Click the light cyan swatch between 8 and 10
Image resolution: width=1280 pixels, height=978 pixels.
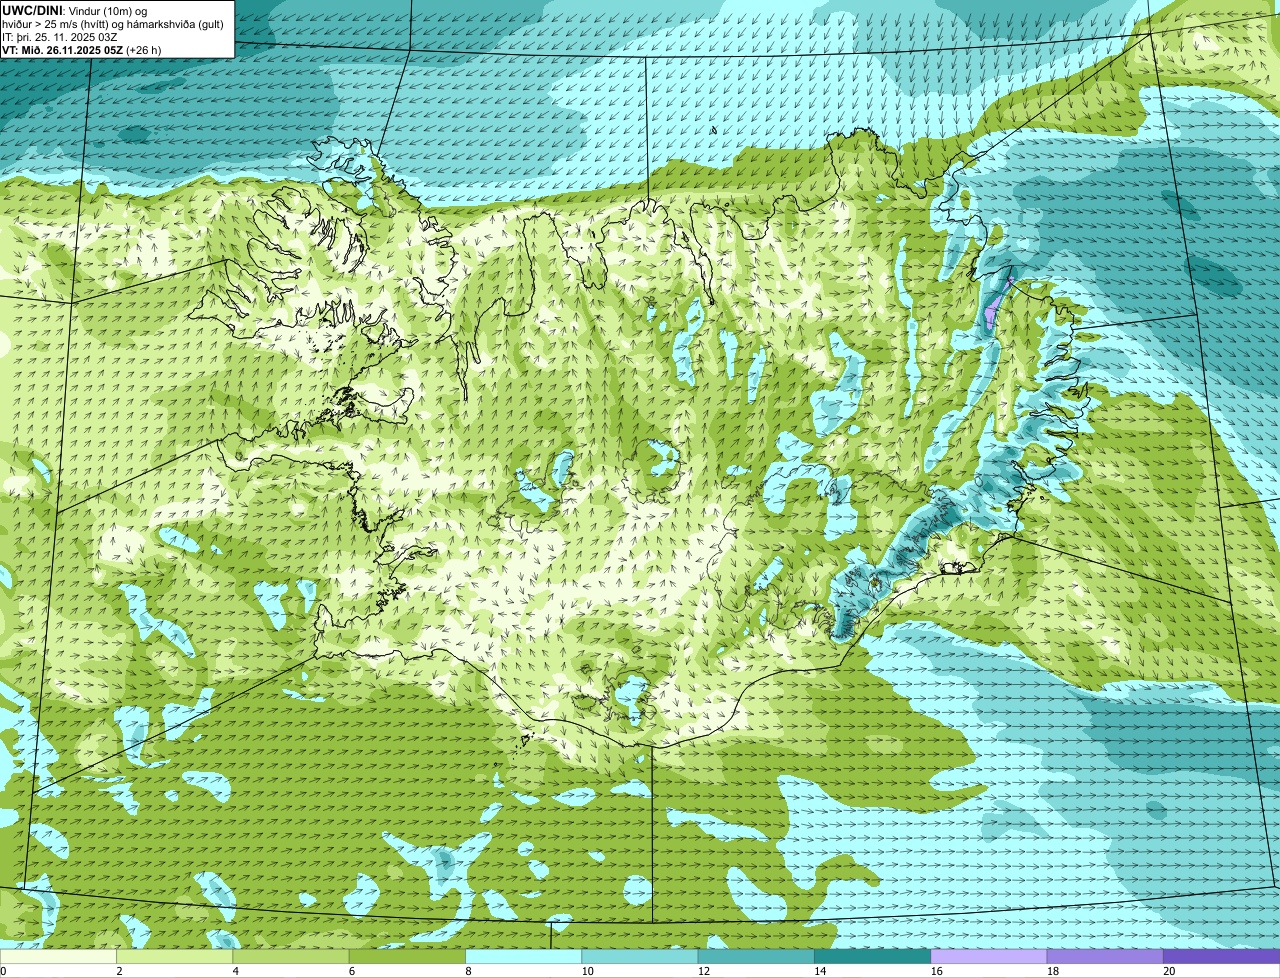524,957
